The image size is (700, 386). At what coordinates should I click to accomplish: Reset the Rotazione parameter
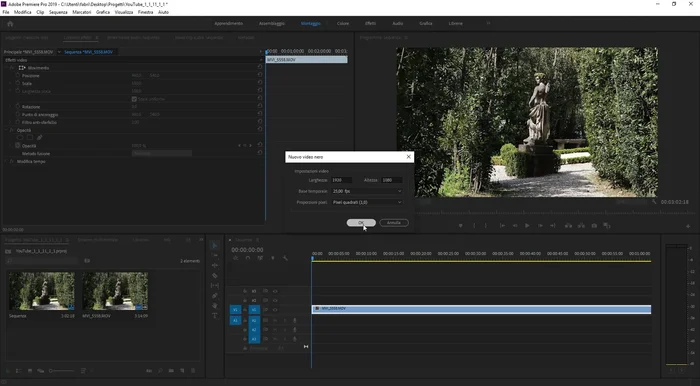[260, 106]
